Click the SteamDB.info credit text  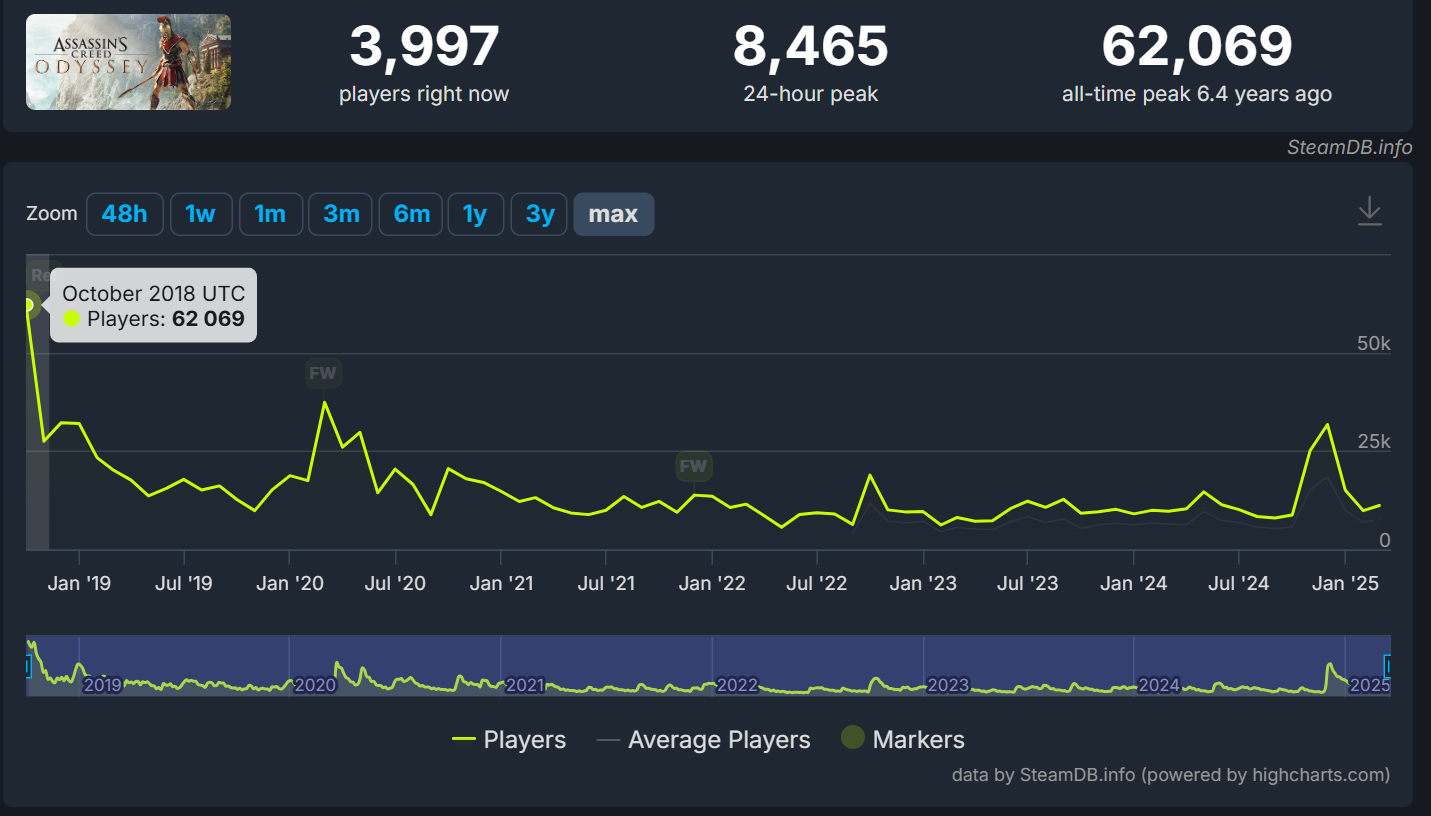tap(1349, 148)
